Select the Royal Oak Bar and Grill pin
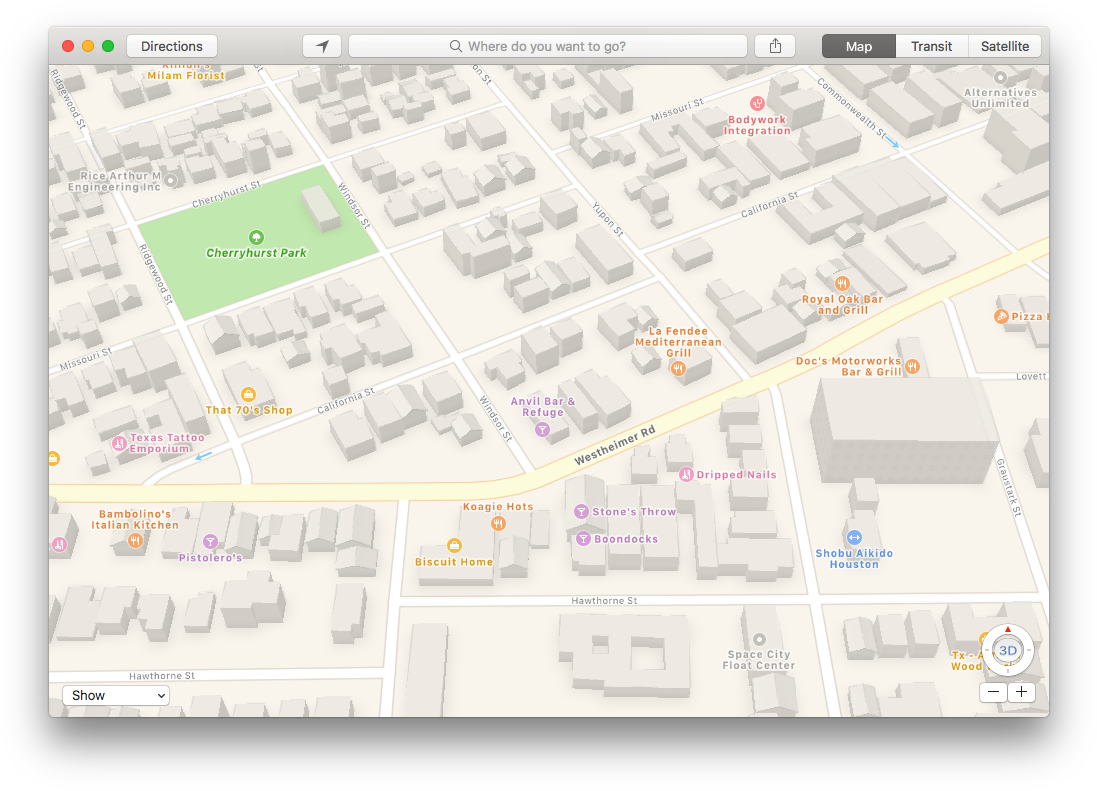Screen dimensions: 1097x791 (842, 282)
